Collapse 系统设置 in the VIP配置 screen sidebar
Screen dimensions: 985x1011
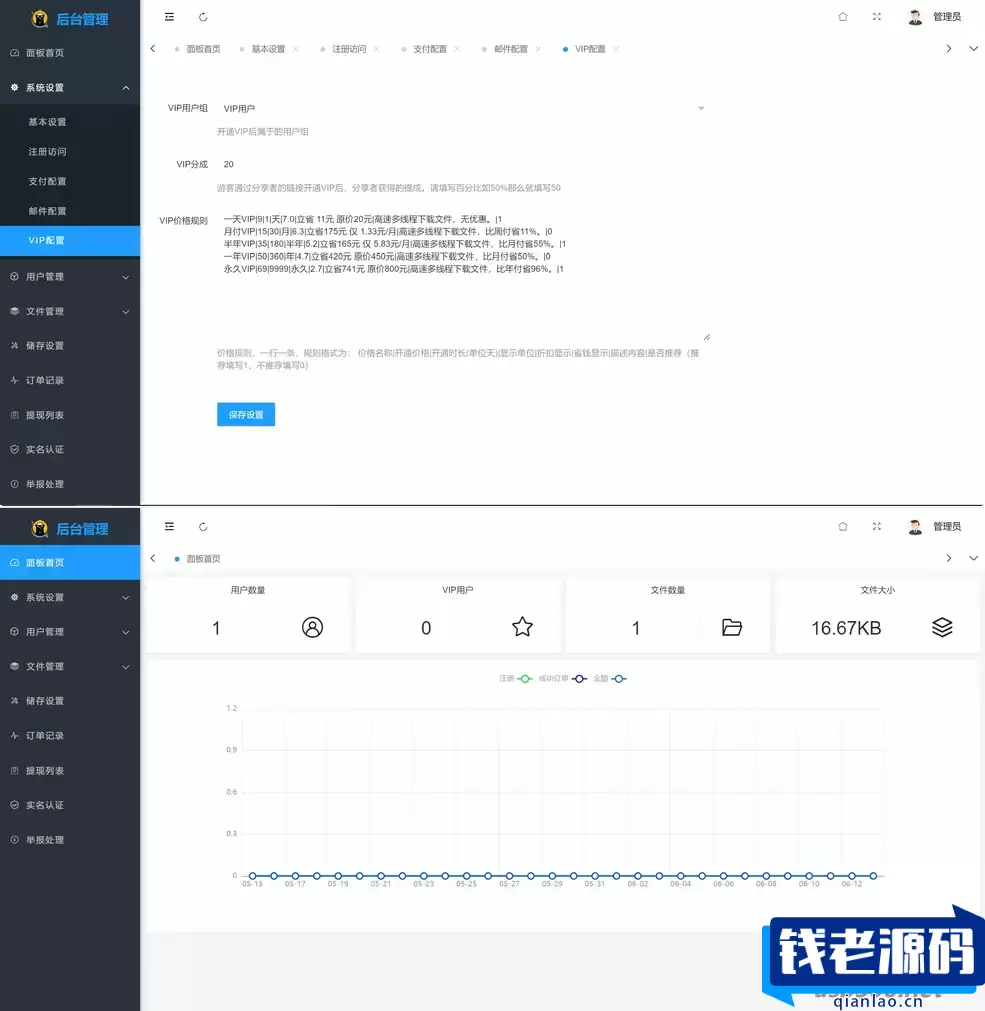[70, 88]
